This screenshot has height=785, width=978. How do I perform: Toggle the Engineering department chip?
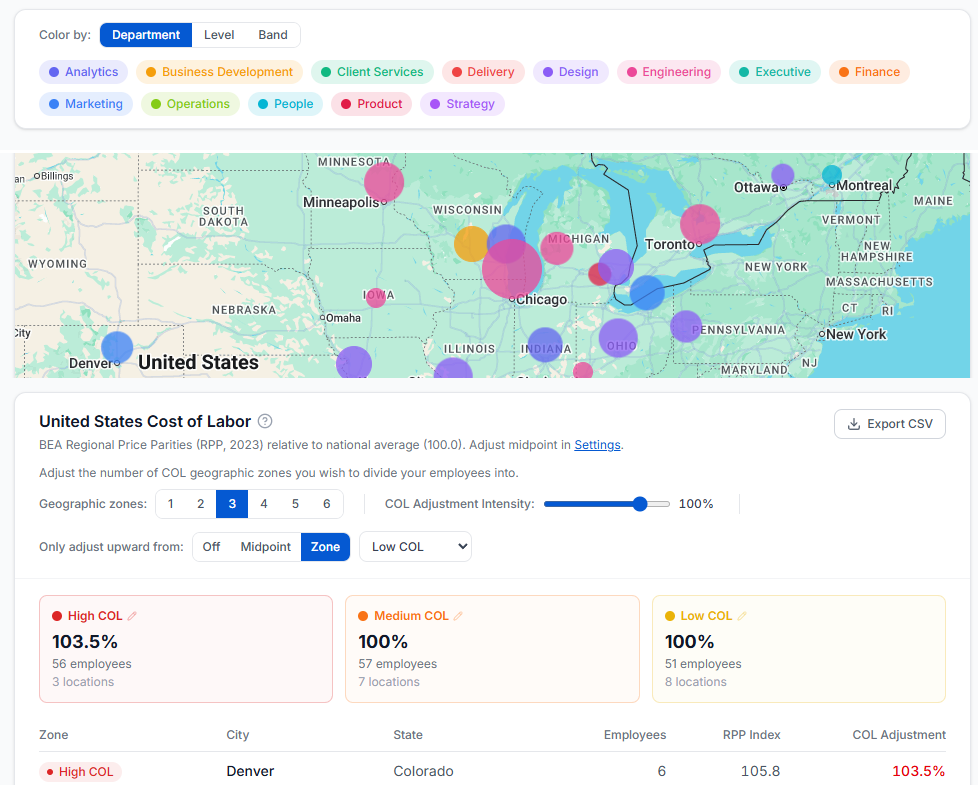coord(669,72)
